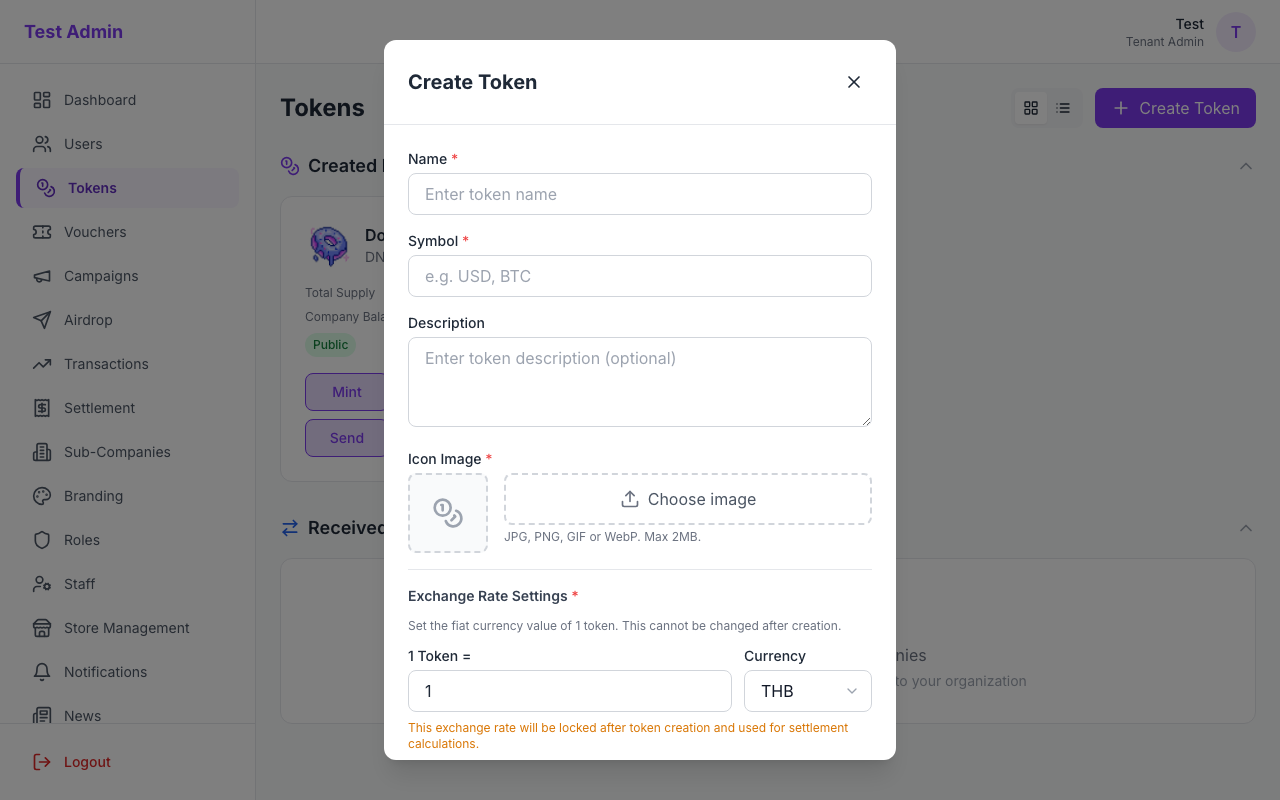1280x800 pixels.
Task: Click the Notifications bell icon
Action: (41, 672)
